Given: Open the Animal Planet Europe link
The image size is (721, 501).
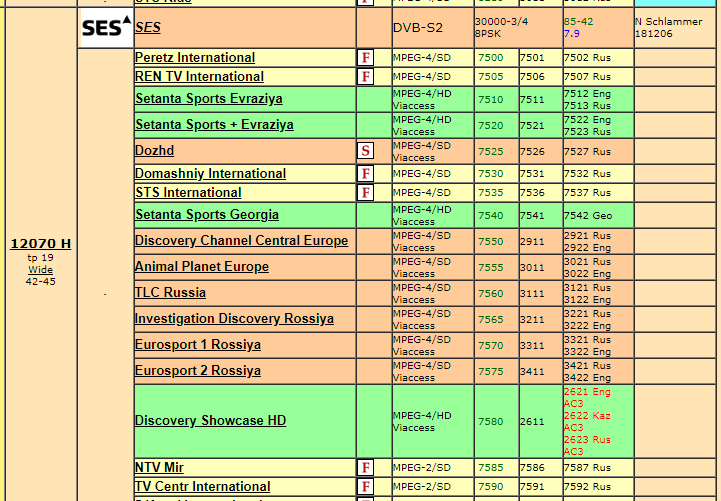Looking at the screenshot, I should pos(202,267).
